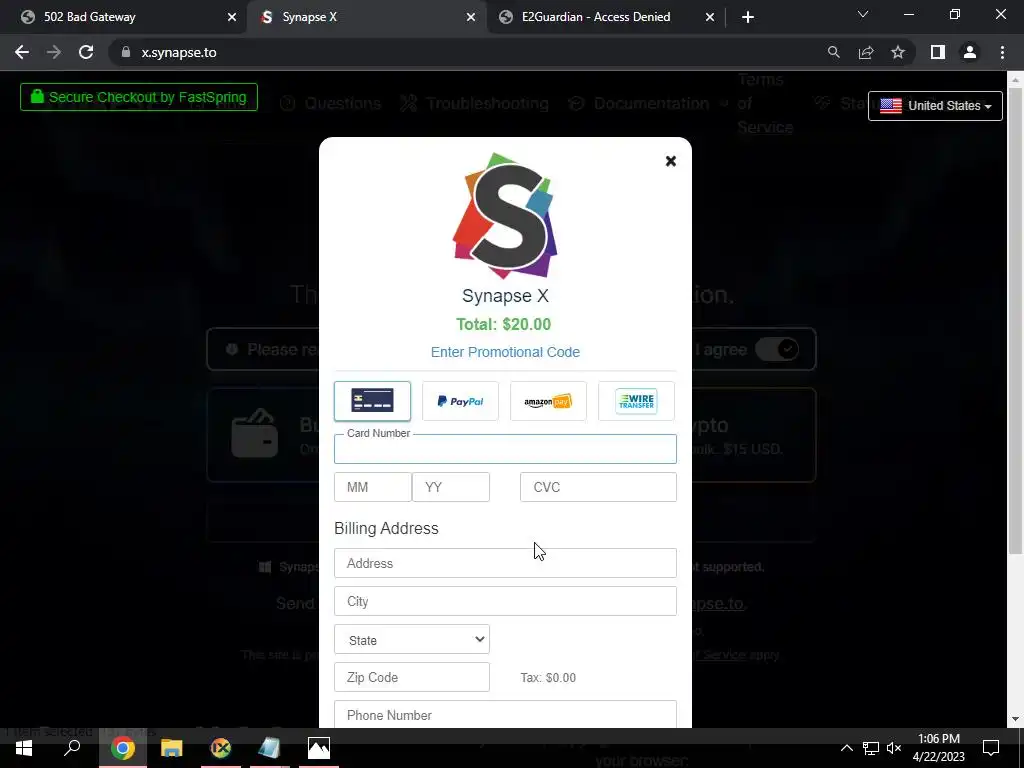Open the Windows notification center
This screenshot has width=1024, height=768.
click(991, 748)
